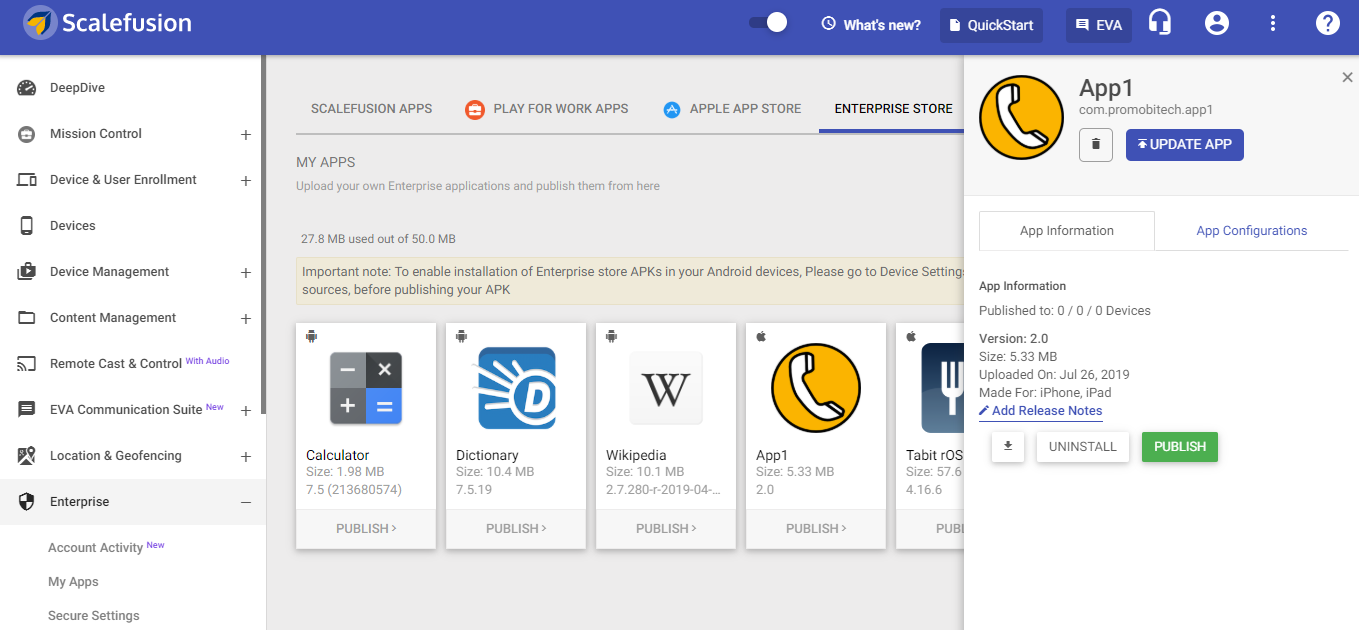
Task: Click the Enterprise shield icon
Action: [x=27, y=502]
